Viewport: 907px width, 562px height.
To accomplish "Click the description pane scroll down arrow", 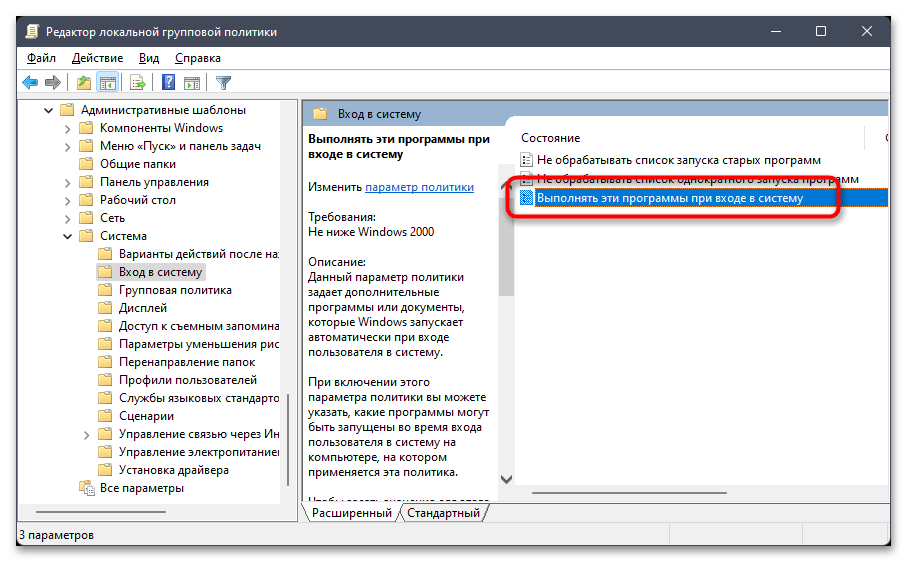I will coord(507,479).
